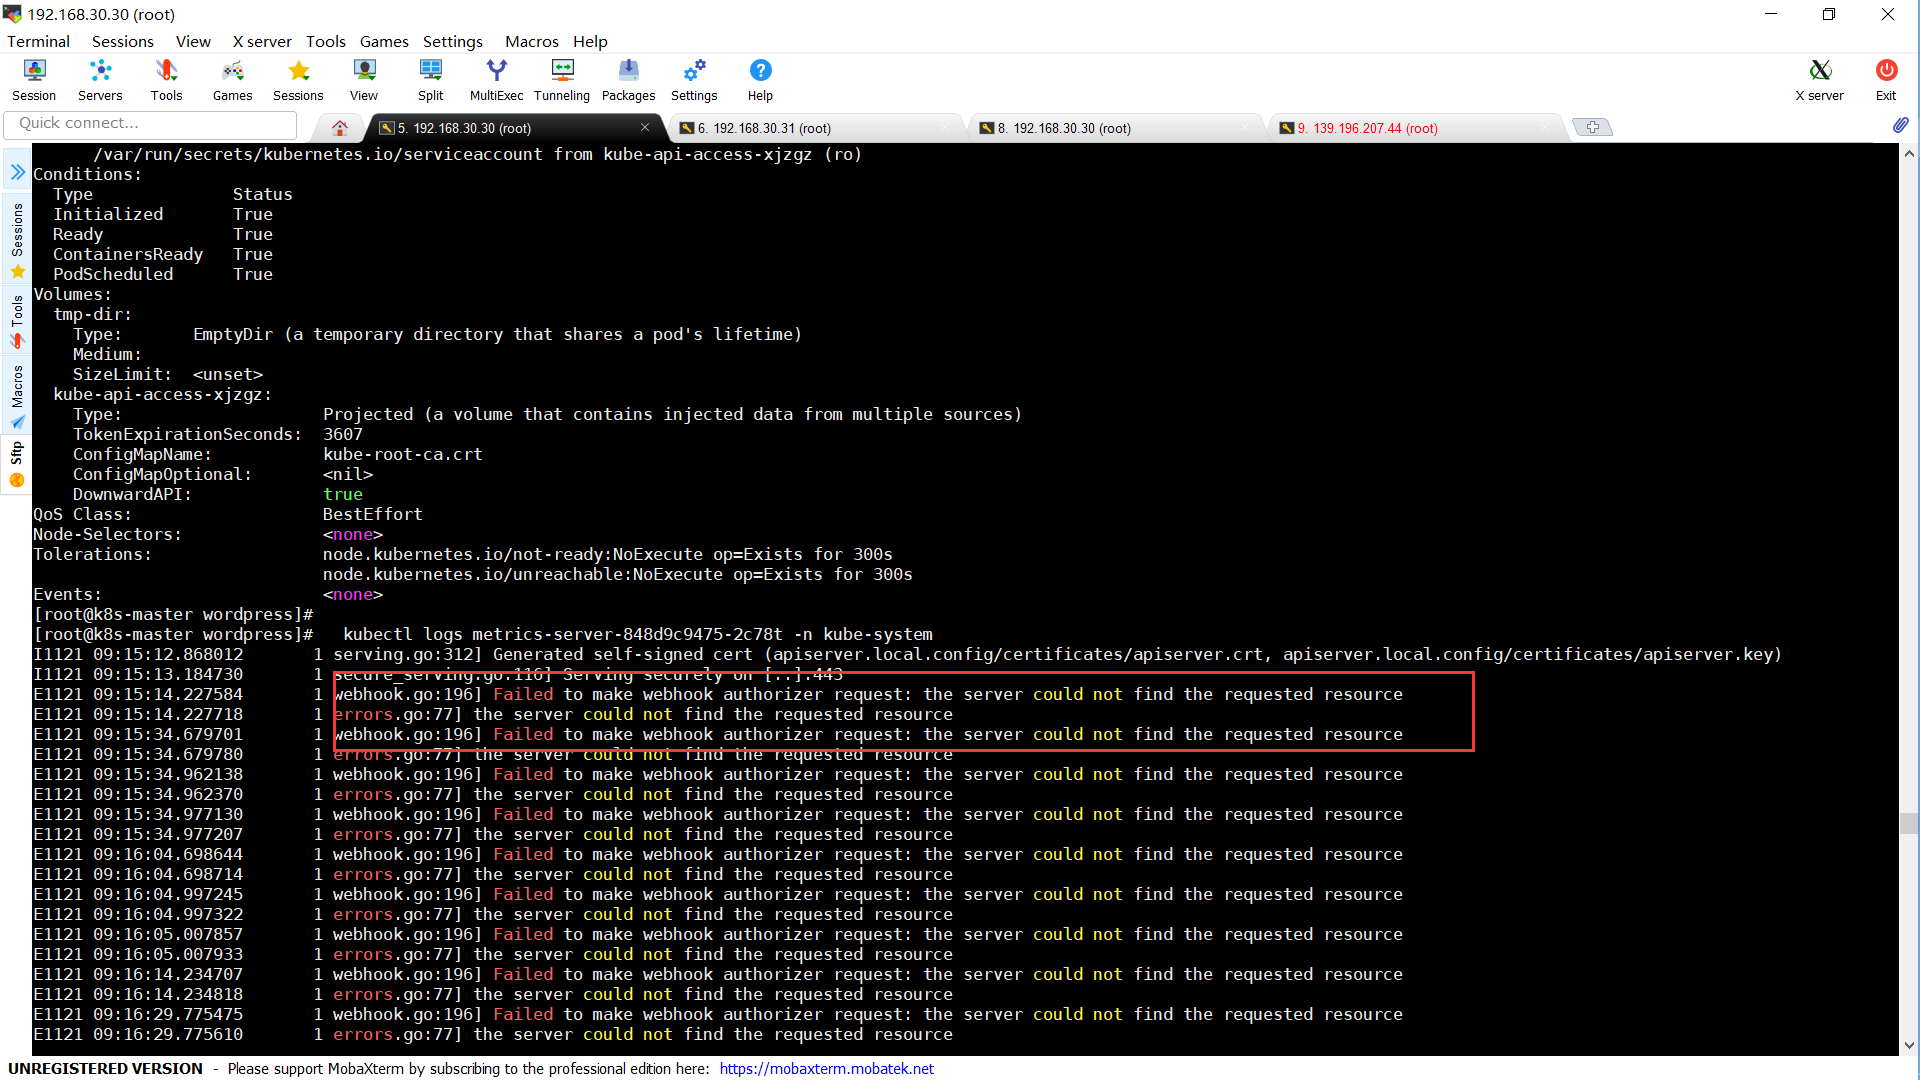Screen dimensions: 1920x1080
Task: Open the Sessions side panel tab
Action: [17, 238]
